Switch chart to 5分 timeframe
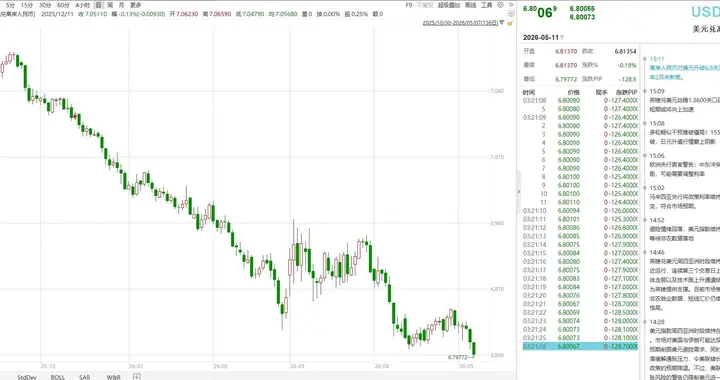Screen dimensions: 720x380 [10, 5]
